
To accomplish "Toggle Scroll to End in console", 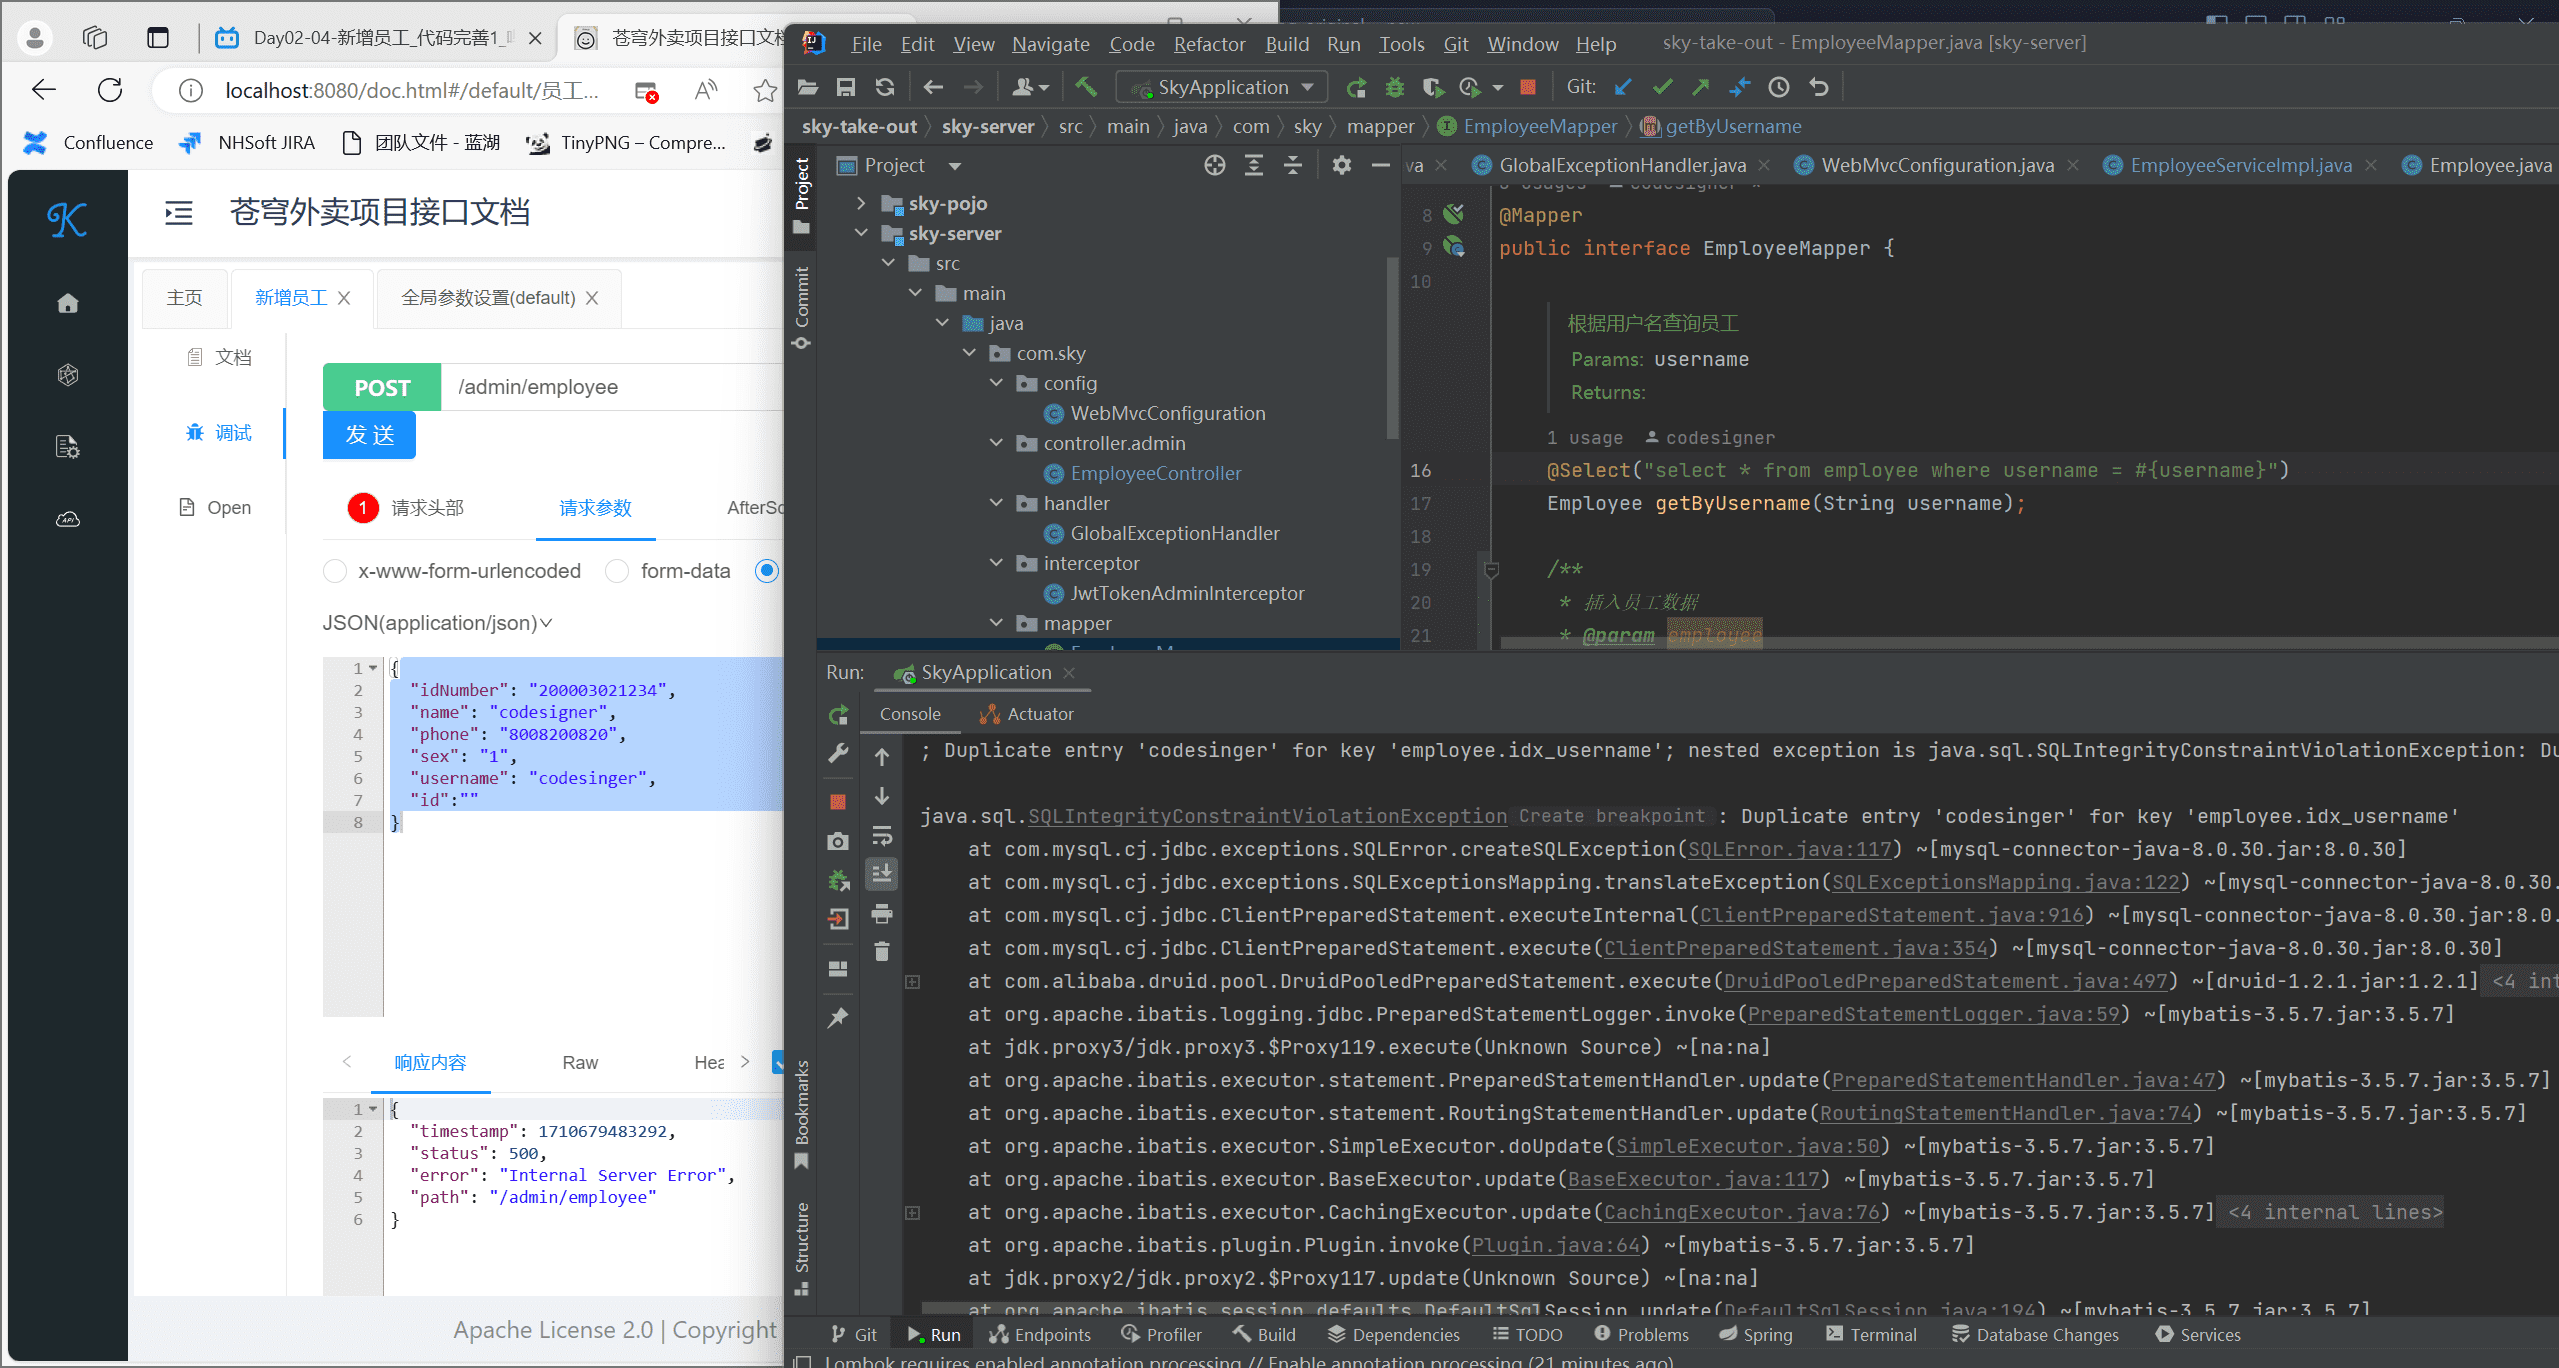I will click(x=881, y=874).
